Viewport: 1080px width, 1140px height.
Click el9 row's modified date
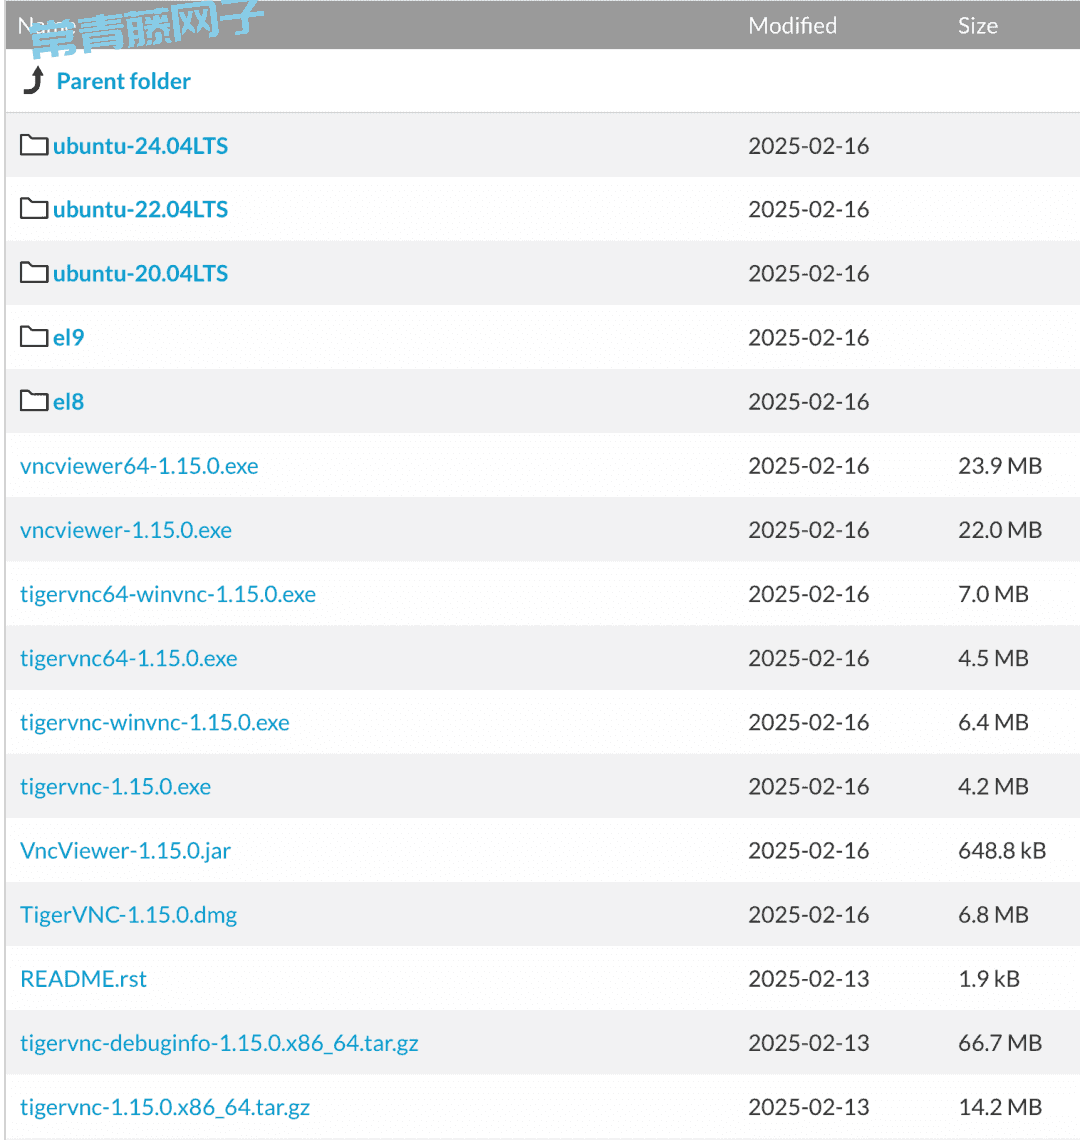pyautogui.click(x=809, y=338)
